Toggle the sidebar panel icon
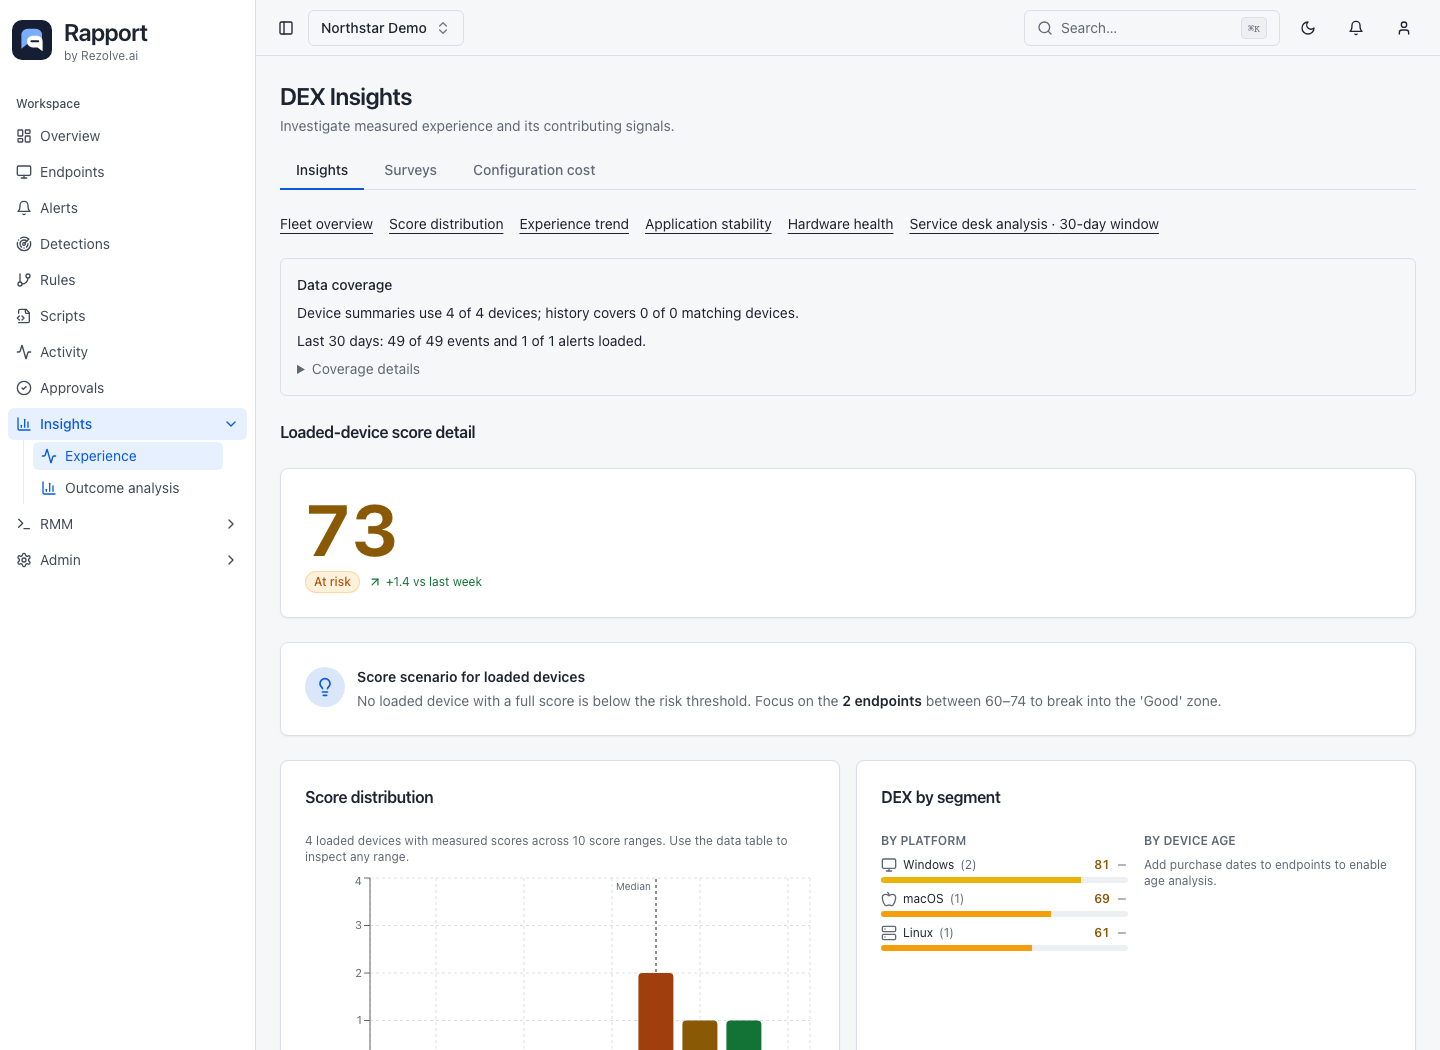Screen dimensions: 1440x1050 [x=286, y=28]
